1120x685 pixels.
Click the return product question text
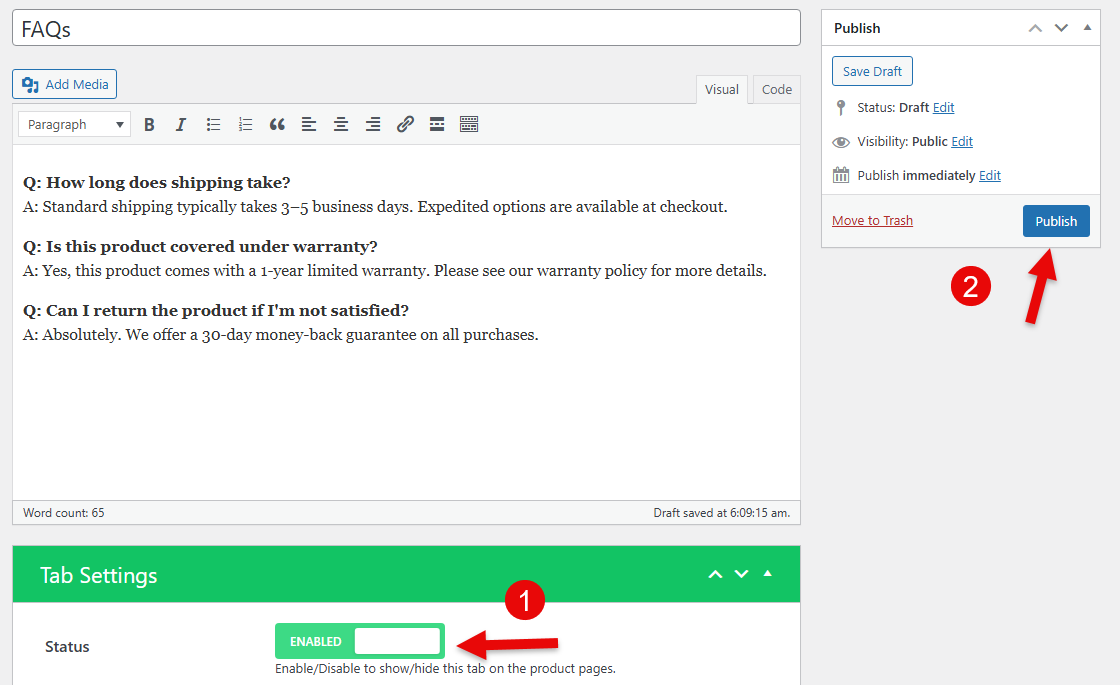(x=216, y=311)
